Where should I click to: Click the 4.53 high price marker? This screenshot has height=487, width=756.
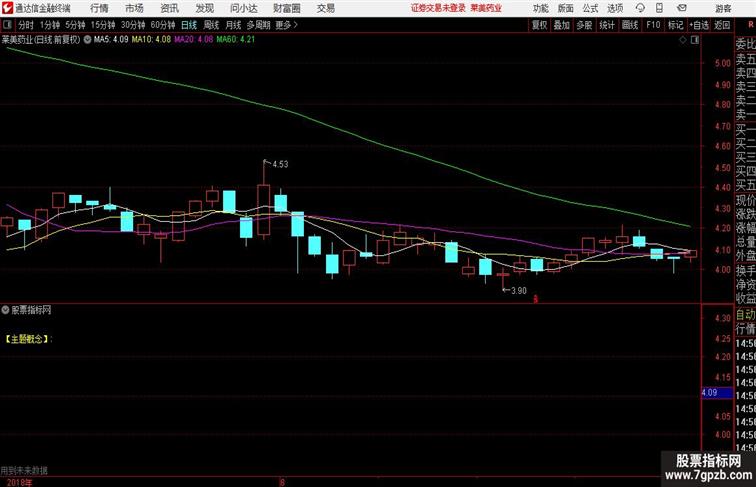click(x=280, y=164)
